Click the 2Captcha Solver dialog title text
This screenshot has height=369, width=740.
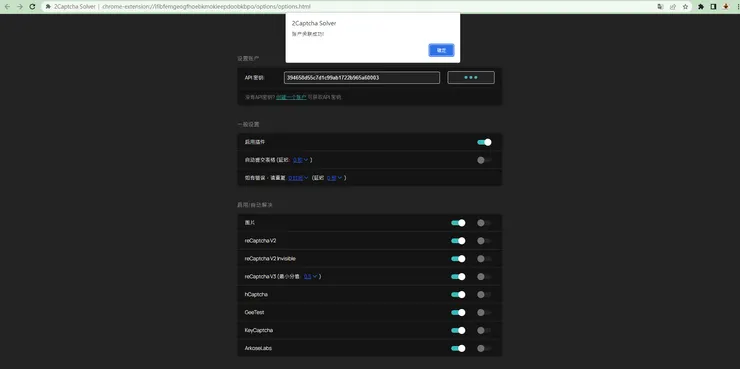click(x=314, y=24)
